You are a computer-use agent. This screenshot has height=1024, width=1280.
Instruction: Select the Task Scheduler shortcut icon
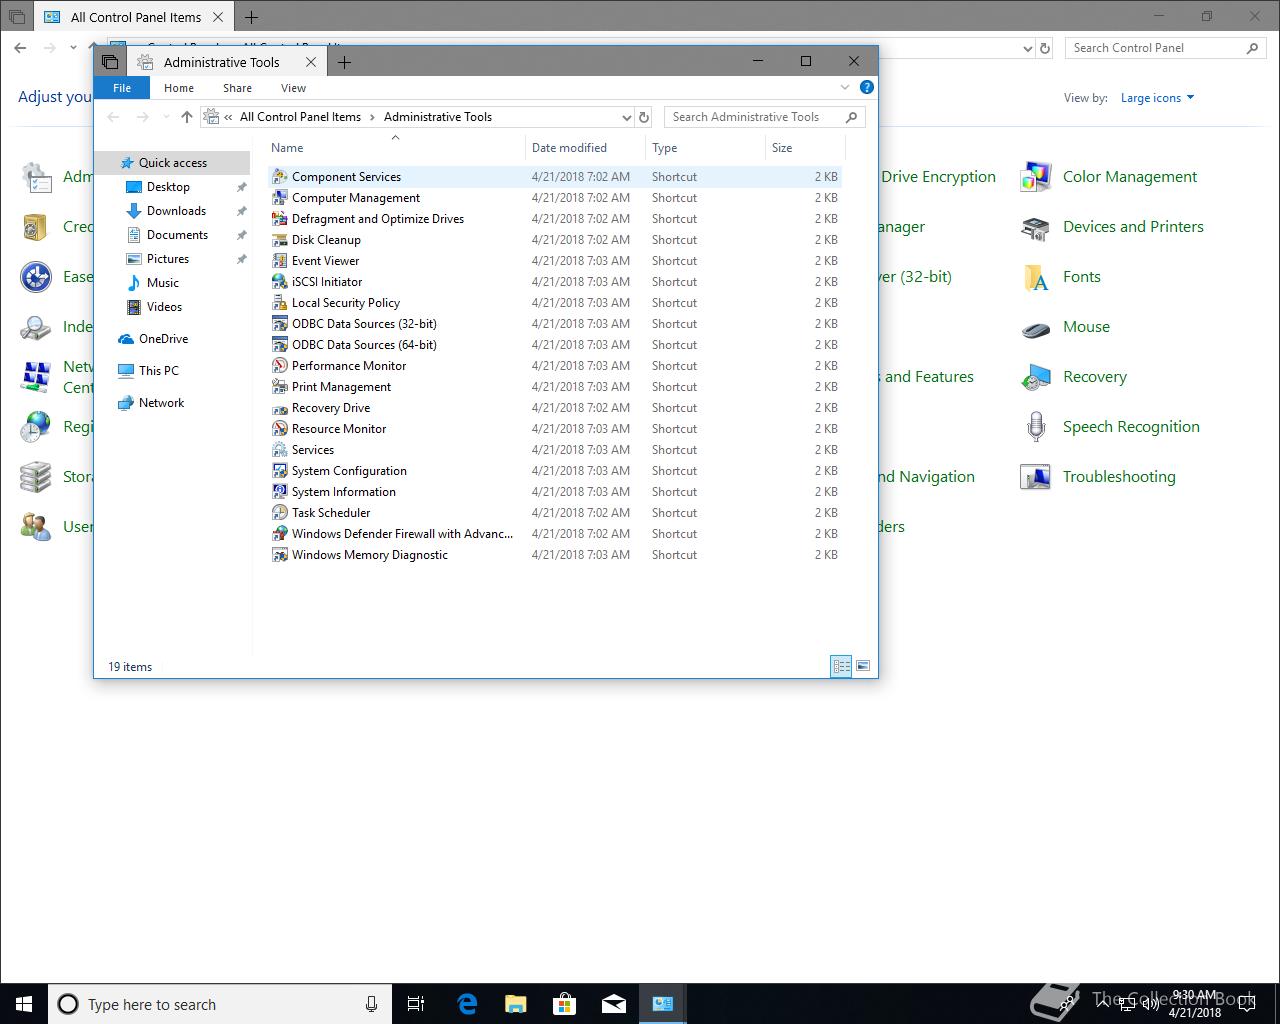280,513
